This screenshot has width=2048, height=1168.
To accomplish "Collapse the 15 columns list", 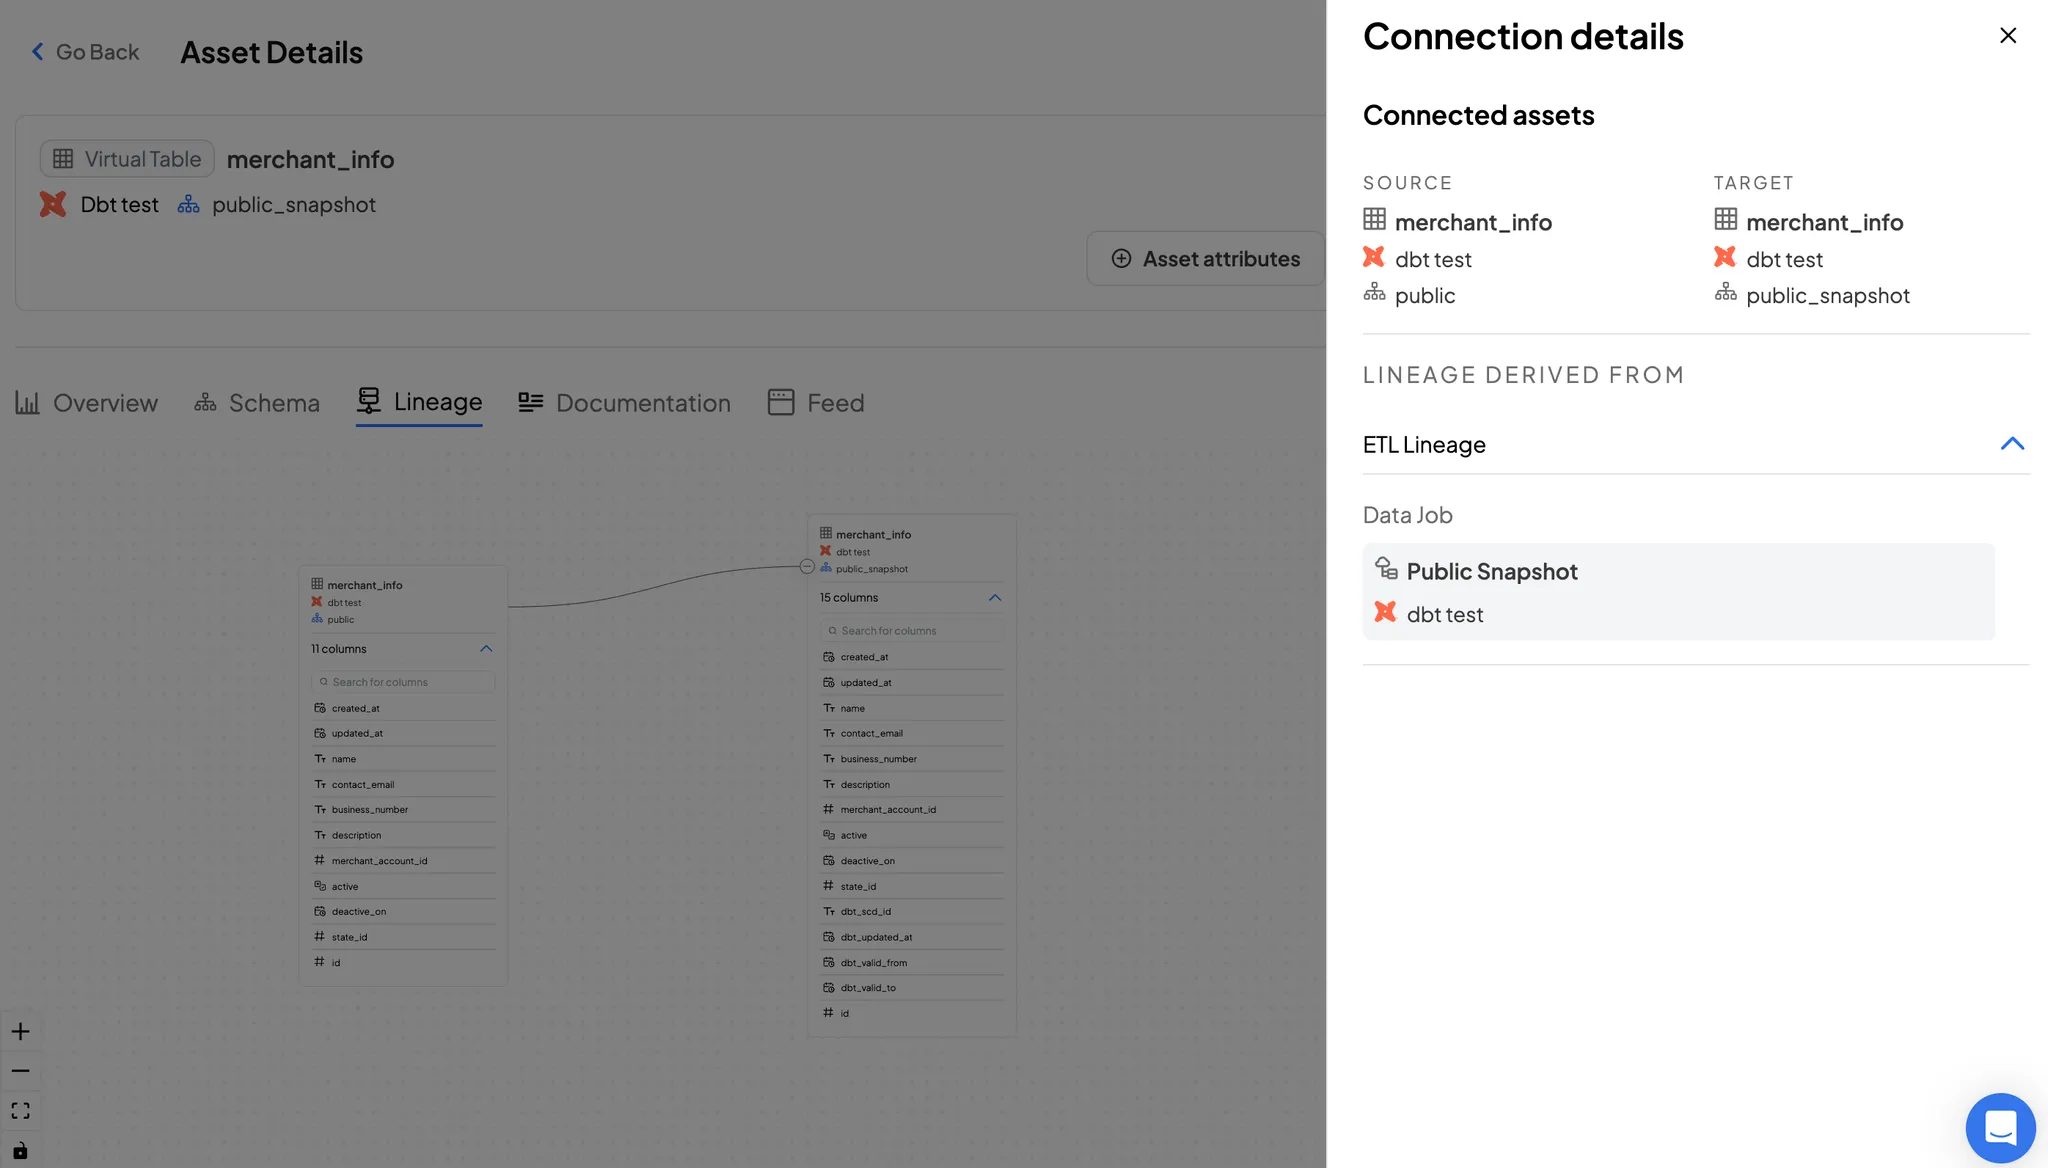I will tap(994, 598).
